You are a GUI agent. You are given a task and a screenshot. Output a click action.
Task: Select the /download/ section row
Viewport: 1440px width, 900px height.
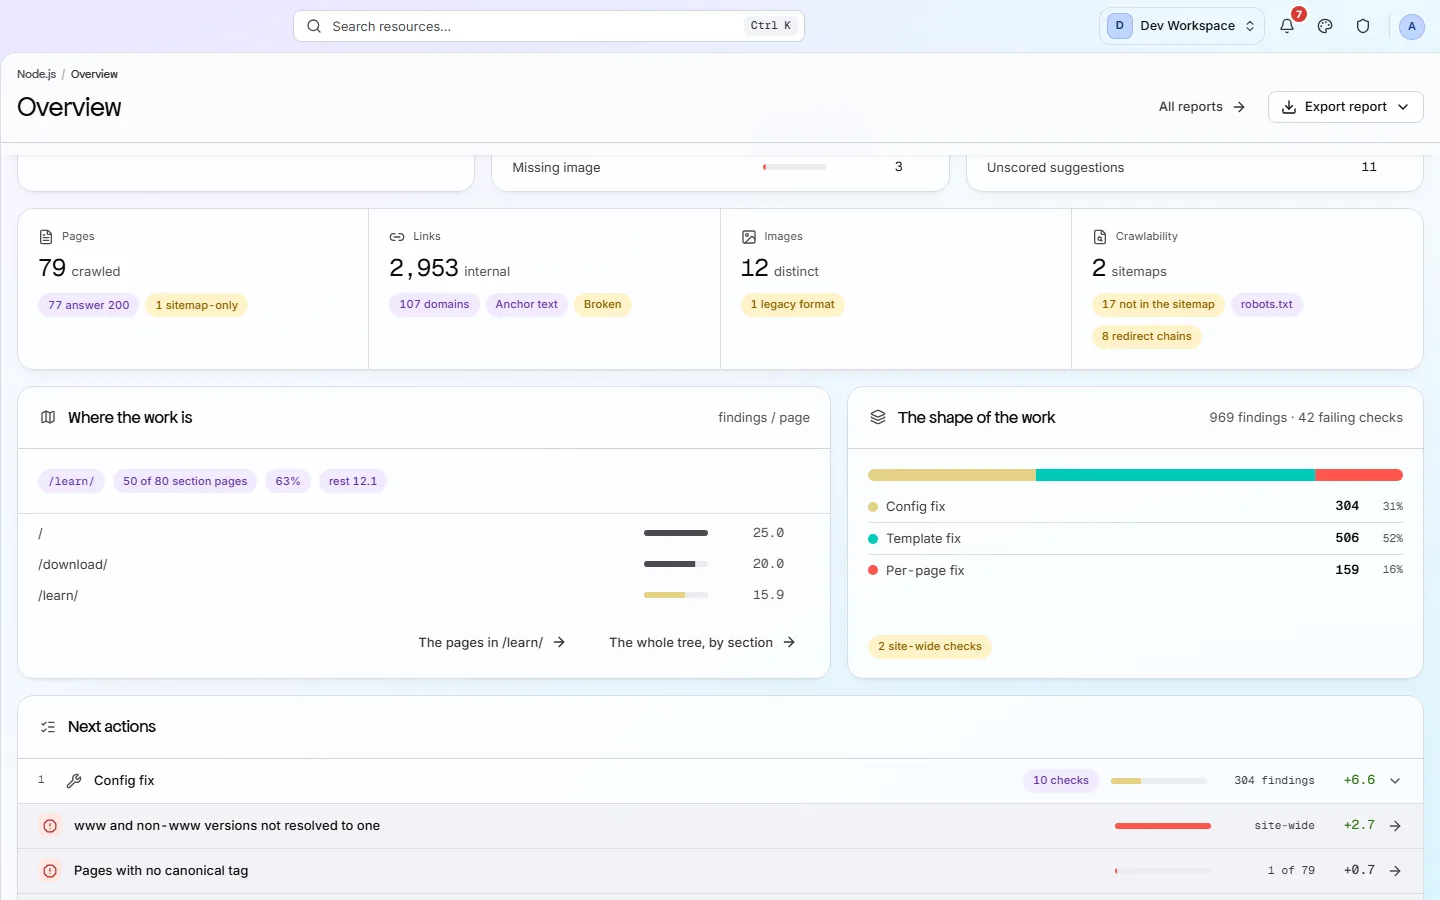click(424, 565)
